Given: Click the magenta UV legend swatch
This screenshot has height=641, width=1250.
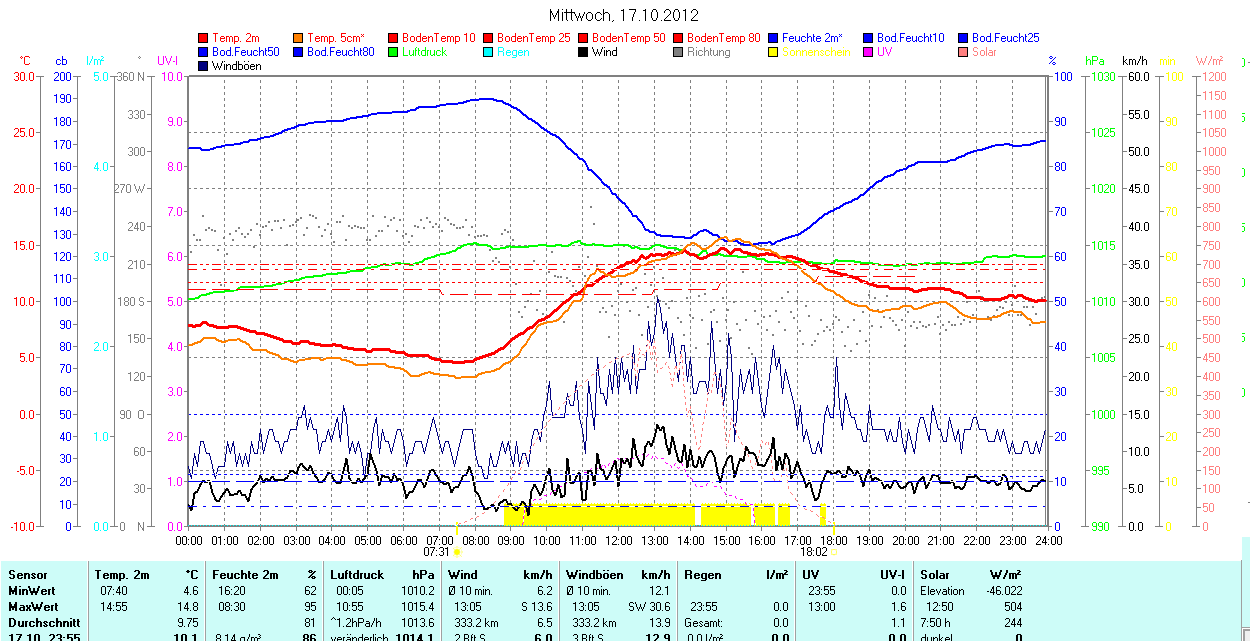Looking at the screenshot, I should [x=869, y=52].
